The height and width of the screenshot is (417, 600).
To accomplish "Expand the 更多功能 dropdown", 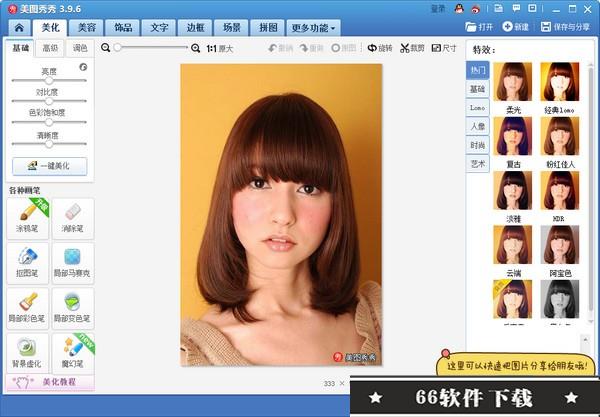I will [x=313, y=28].
